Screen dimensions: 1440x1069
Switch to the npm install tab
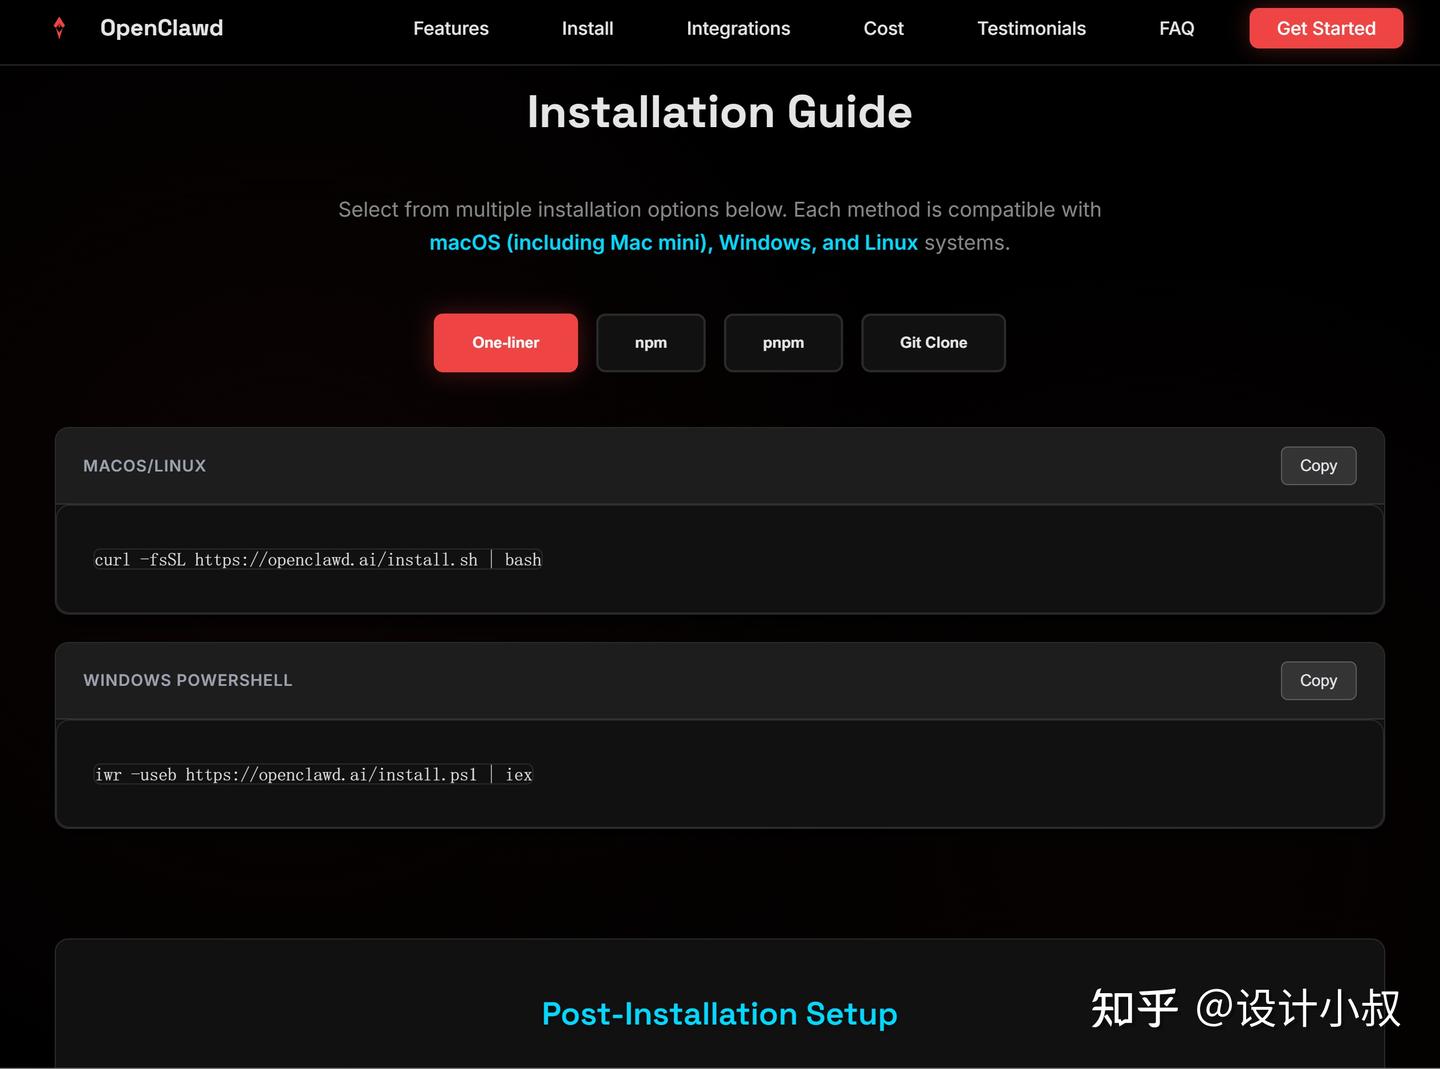coord(651,343)
